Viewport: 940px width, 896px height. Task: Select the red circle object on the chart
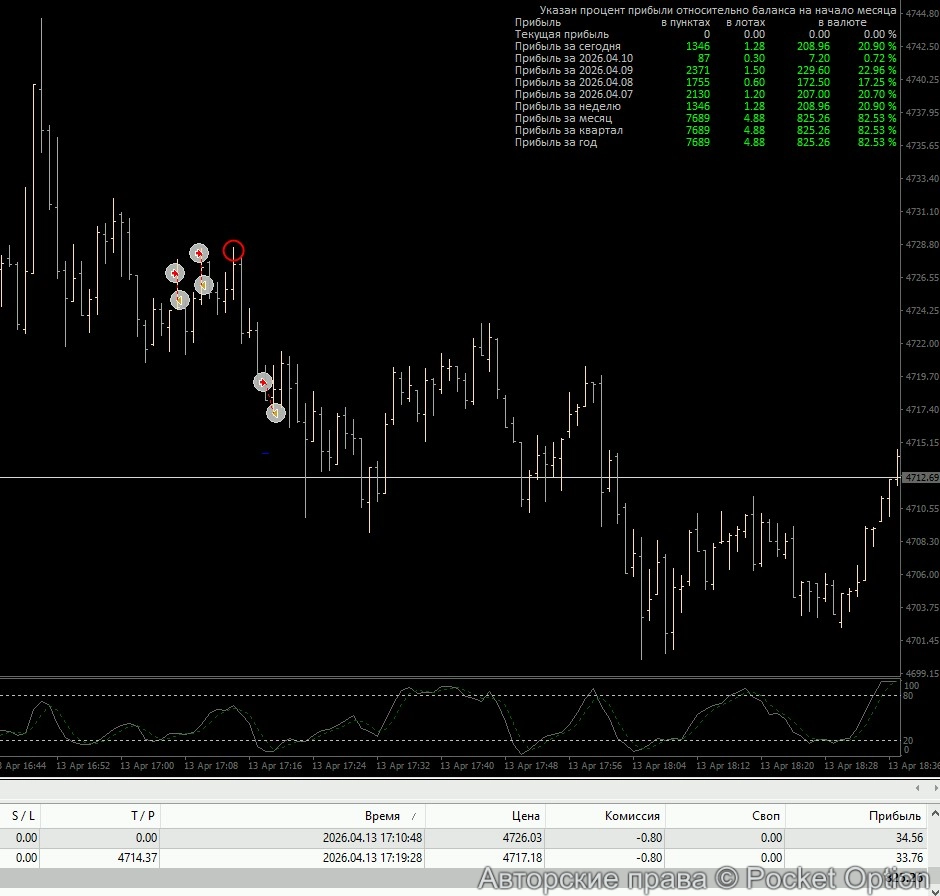point(233,251)
